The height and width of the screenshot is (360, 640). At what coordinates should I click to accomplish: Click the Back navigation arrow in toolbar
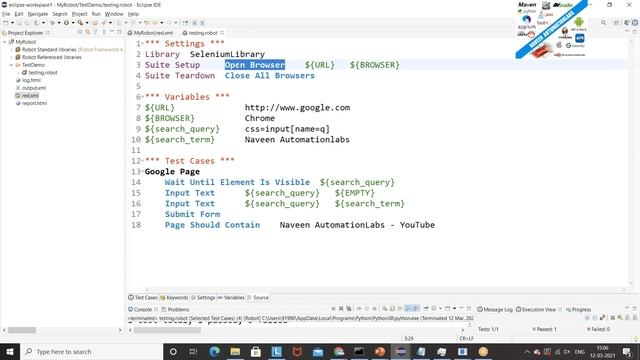click(156, 23)
